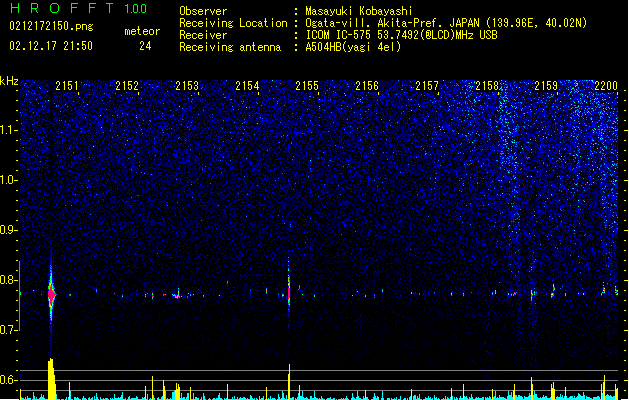Click the 0.7 kHz frequency label
This screenshot has height=400, width=629.
[x=9, y=330]
